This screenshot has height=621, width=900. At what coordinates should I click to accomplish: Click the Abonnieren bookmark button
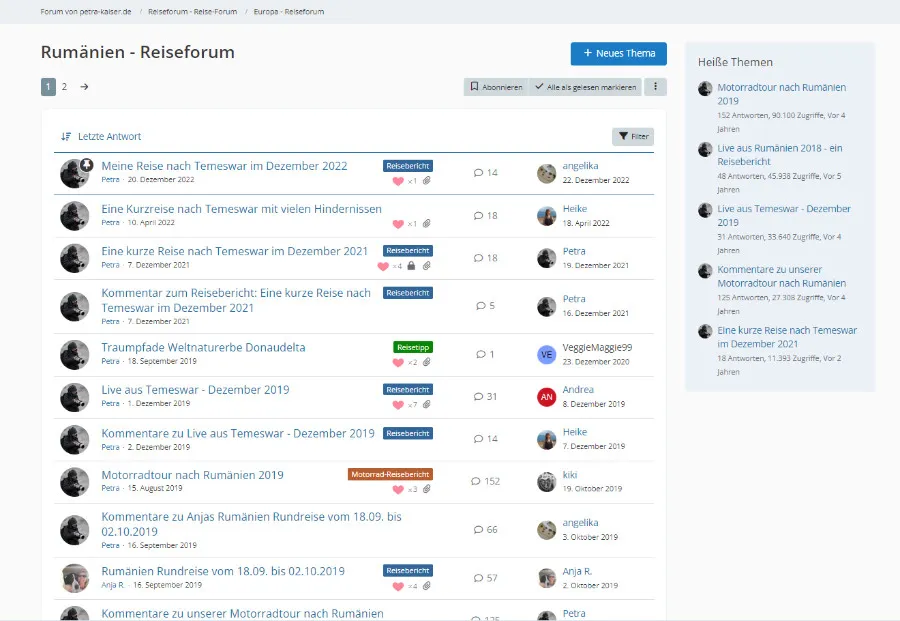(x=496, y=87)
